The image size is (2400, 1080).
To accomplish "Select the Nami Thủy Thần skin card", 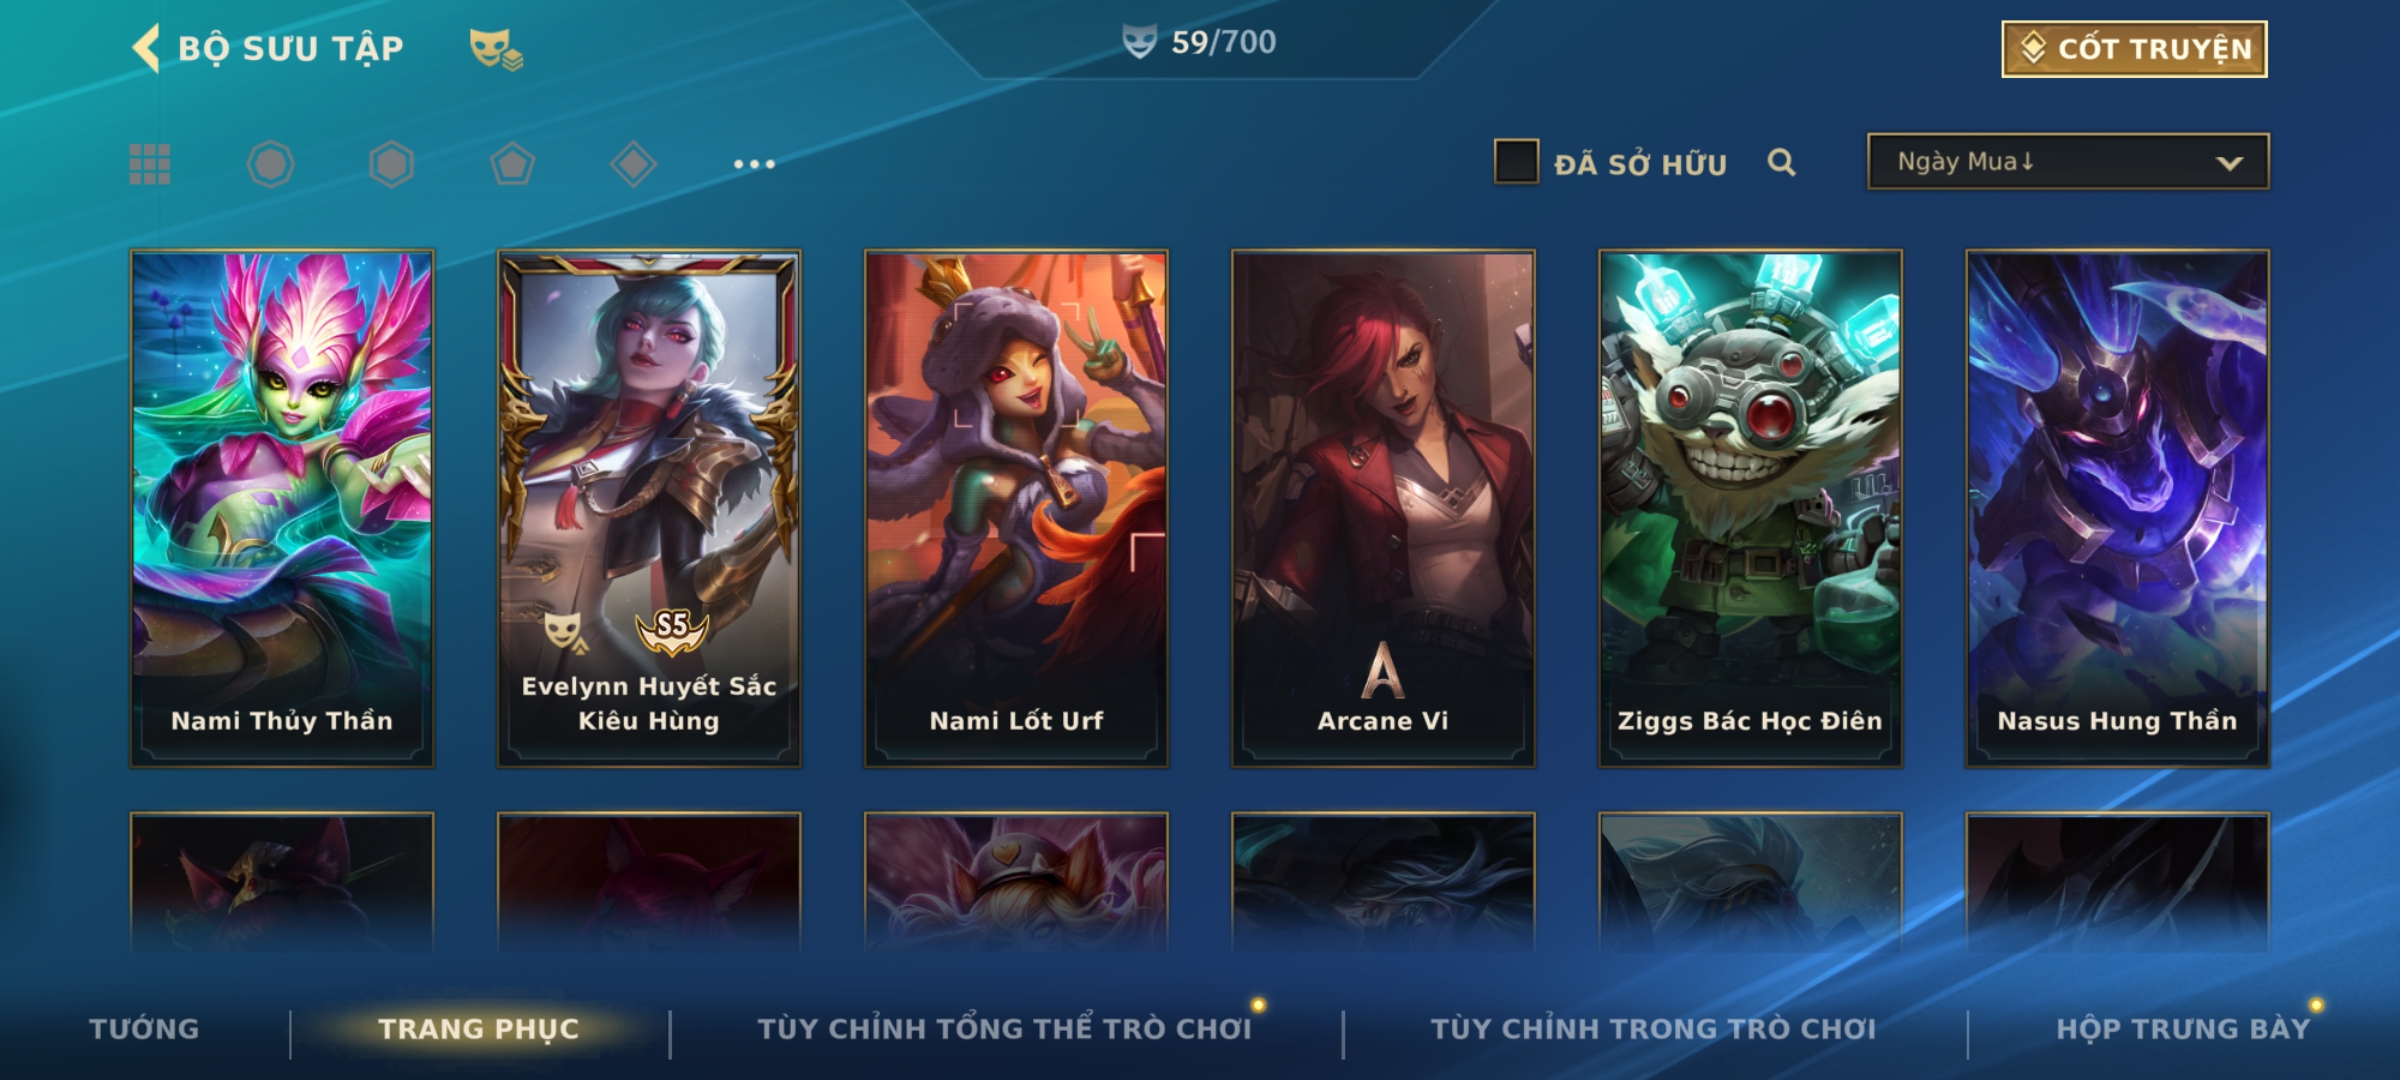I will tap(282, 509).
